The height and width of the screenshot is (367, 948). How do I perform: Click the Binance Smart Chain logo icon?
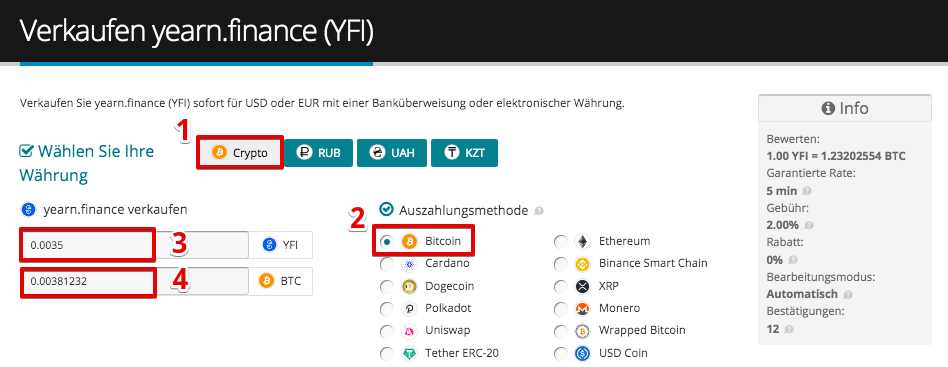pyautogui.click(x=583, y=264)
